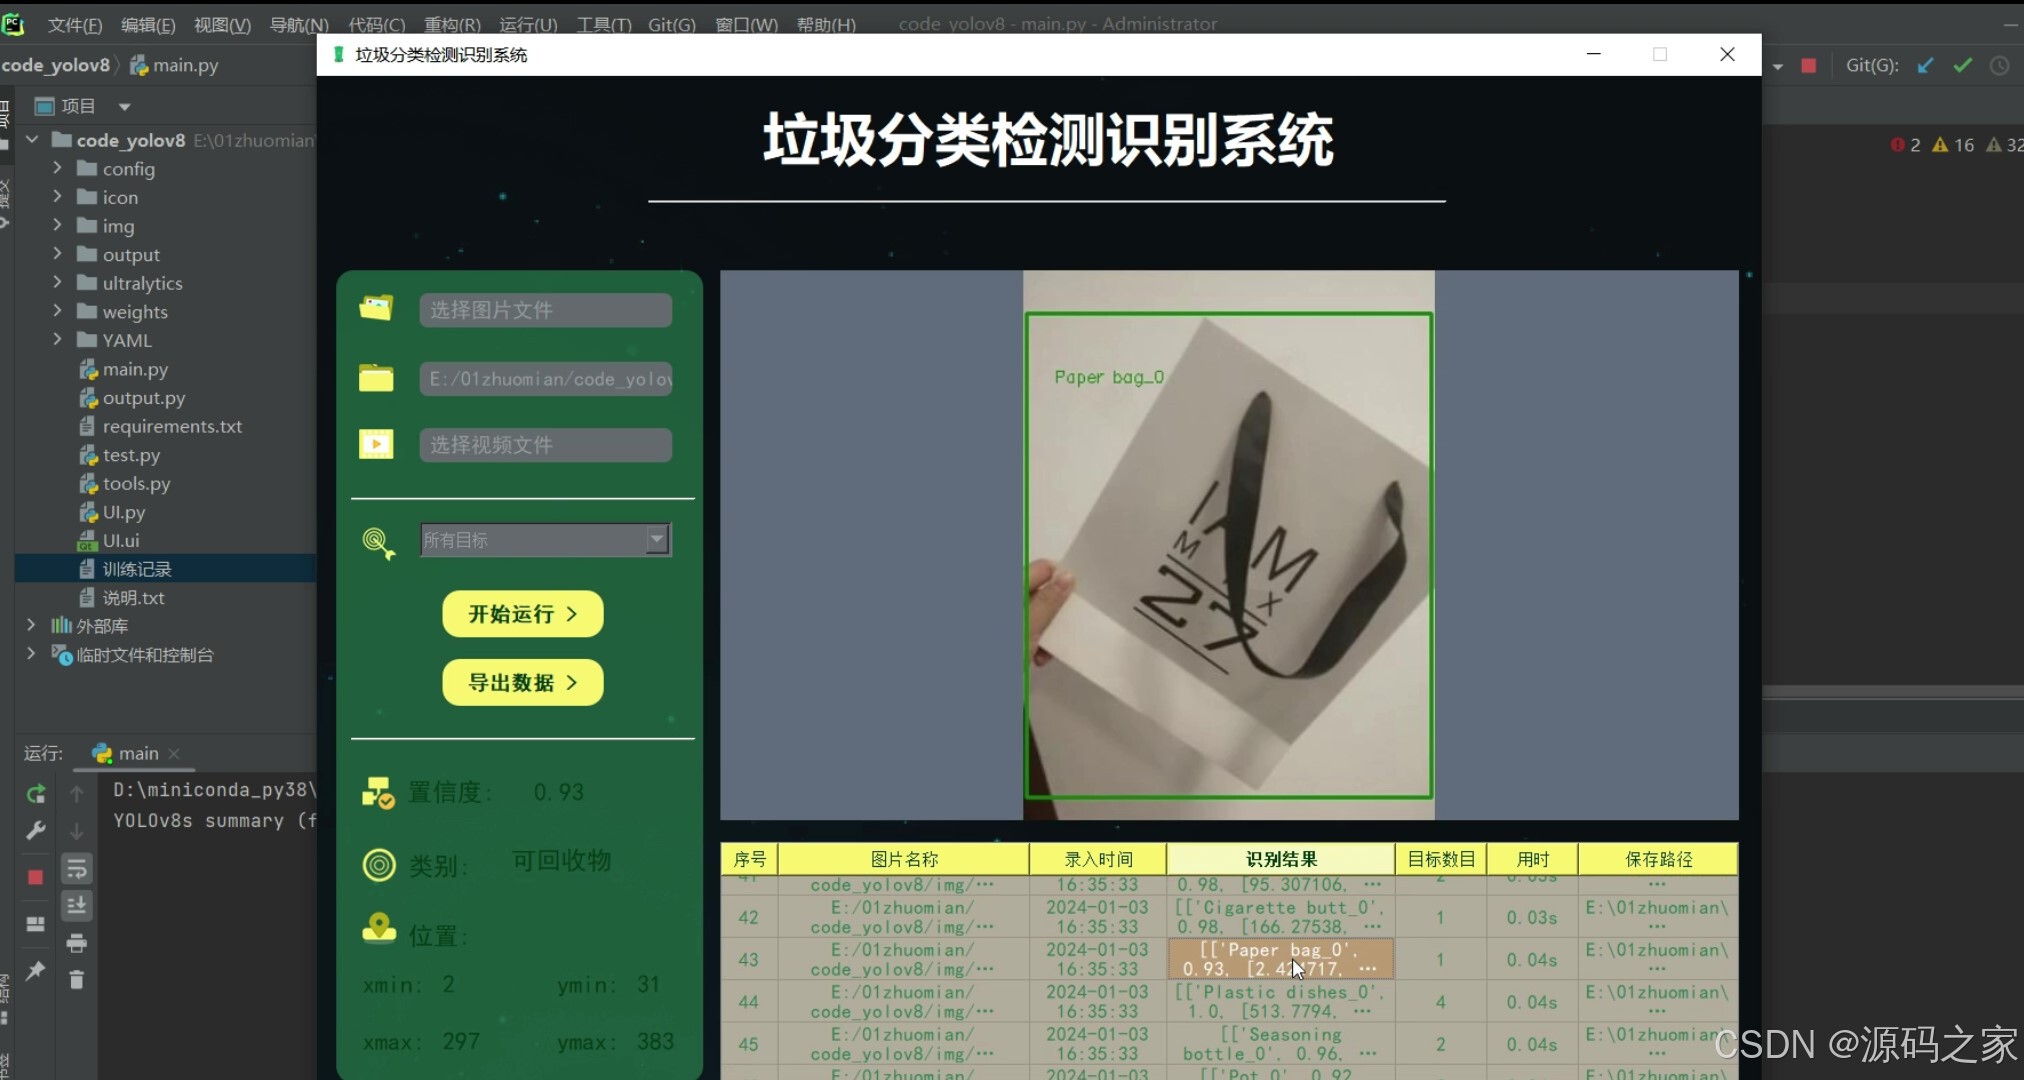
Task: Expand the 外部库 external libraries node
Action: coord(31,625)
